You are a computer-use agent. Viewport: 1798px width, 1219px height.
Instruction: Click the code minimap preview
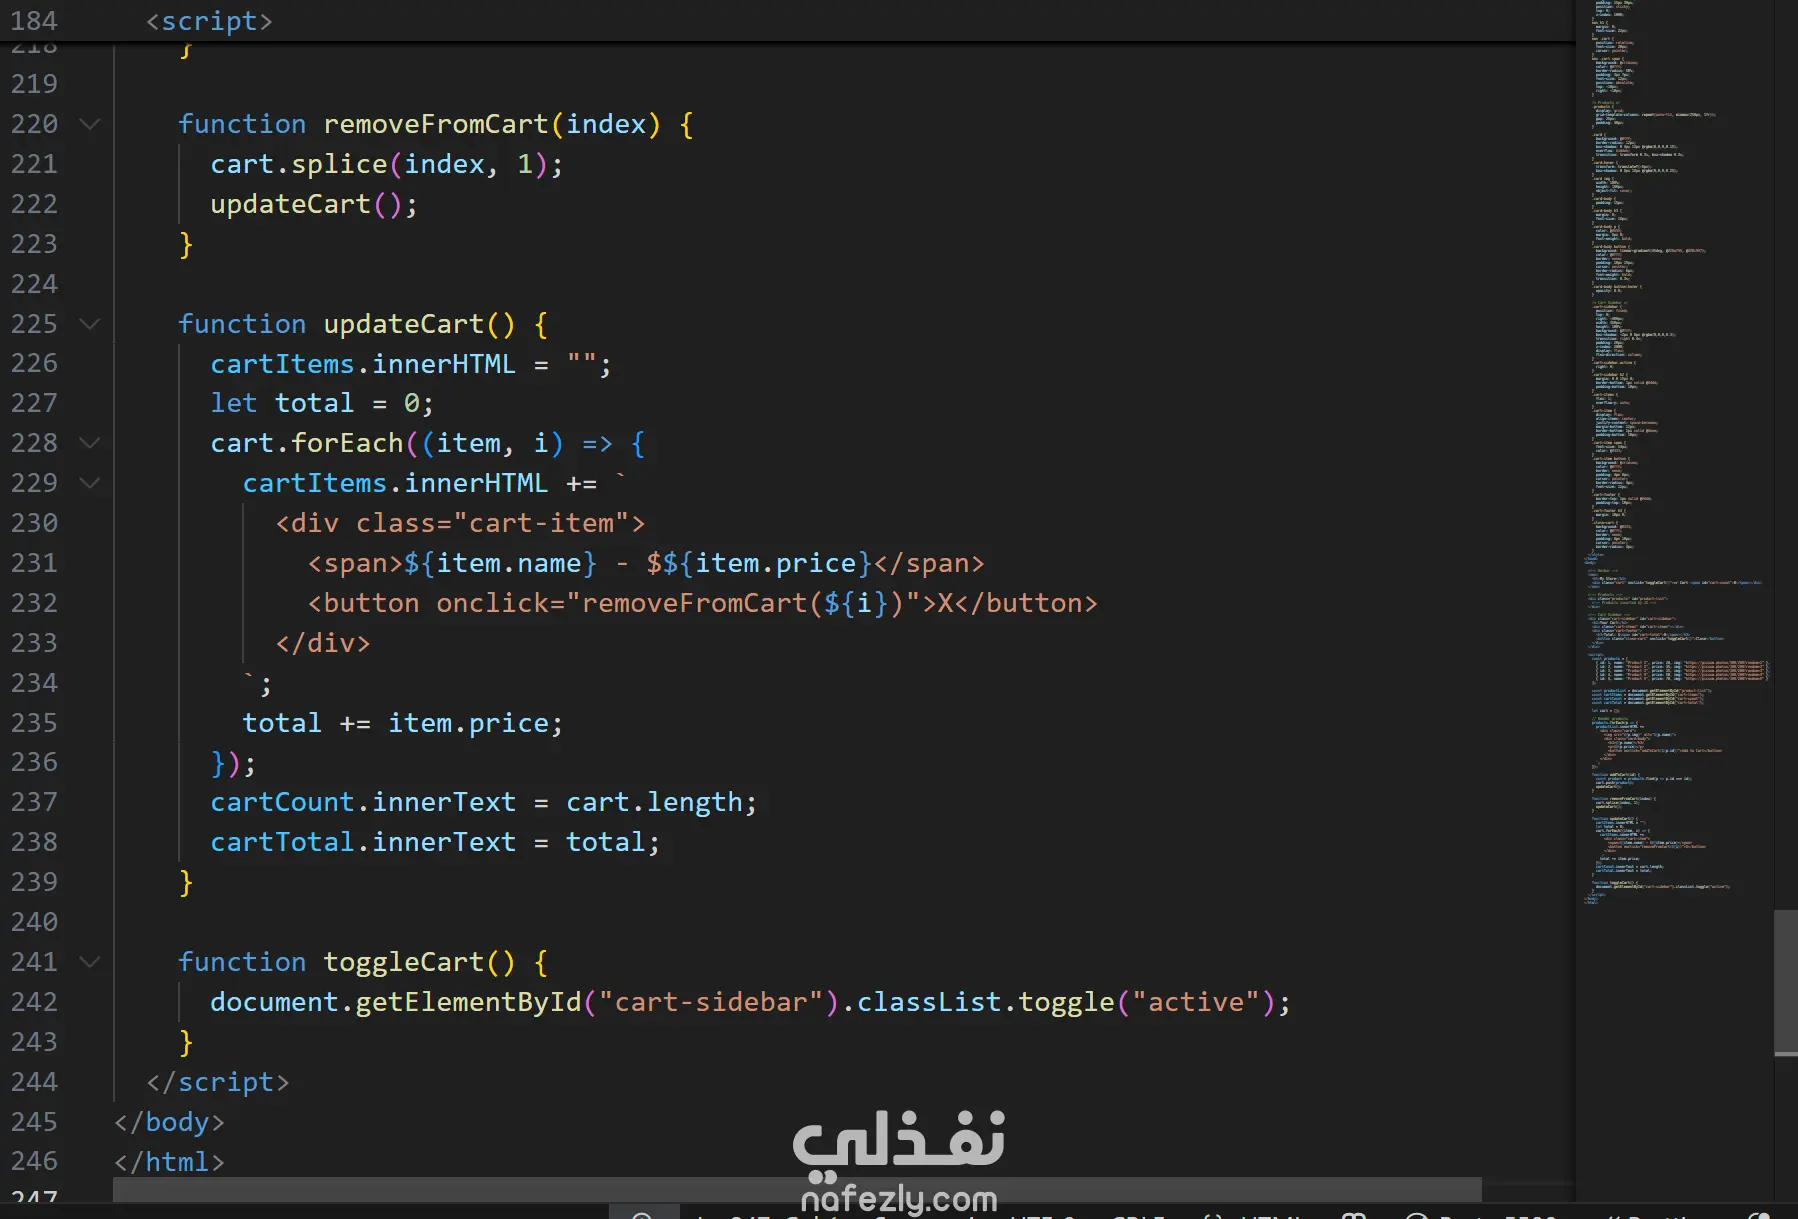point(1675,455)
